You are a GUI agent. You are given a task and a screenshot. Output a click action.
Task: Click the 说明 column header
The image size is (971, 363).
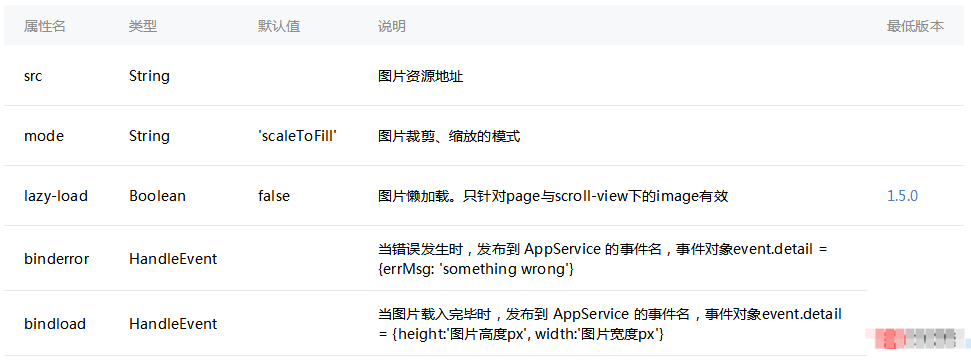[x=391, y=26]
